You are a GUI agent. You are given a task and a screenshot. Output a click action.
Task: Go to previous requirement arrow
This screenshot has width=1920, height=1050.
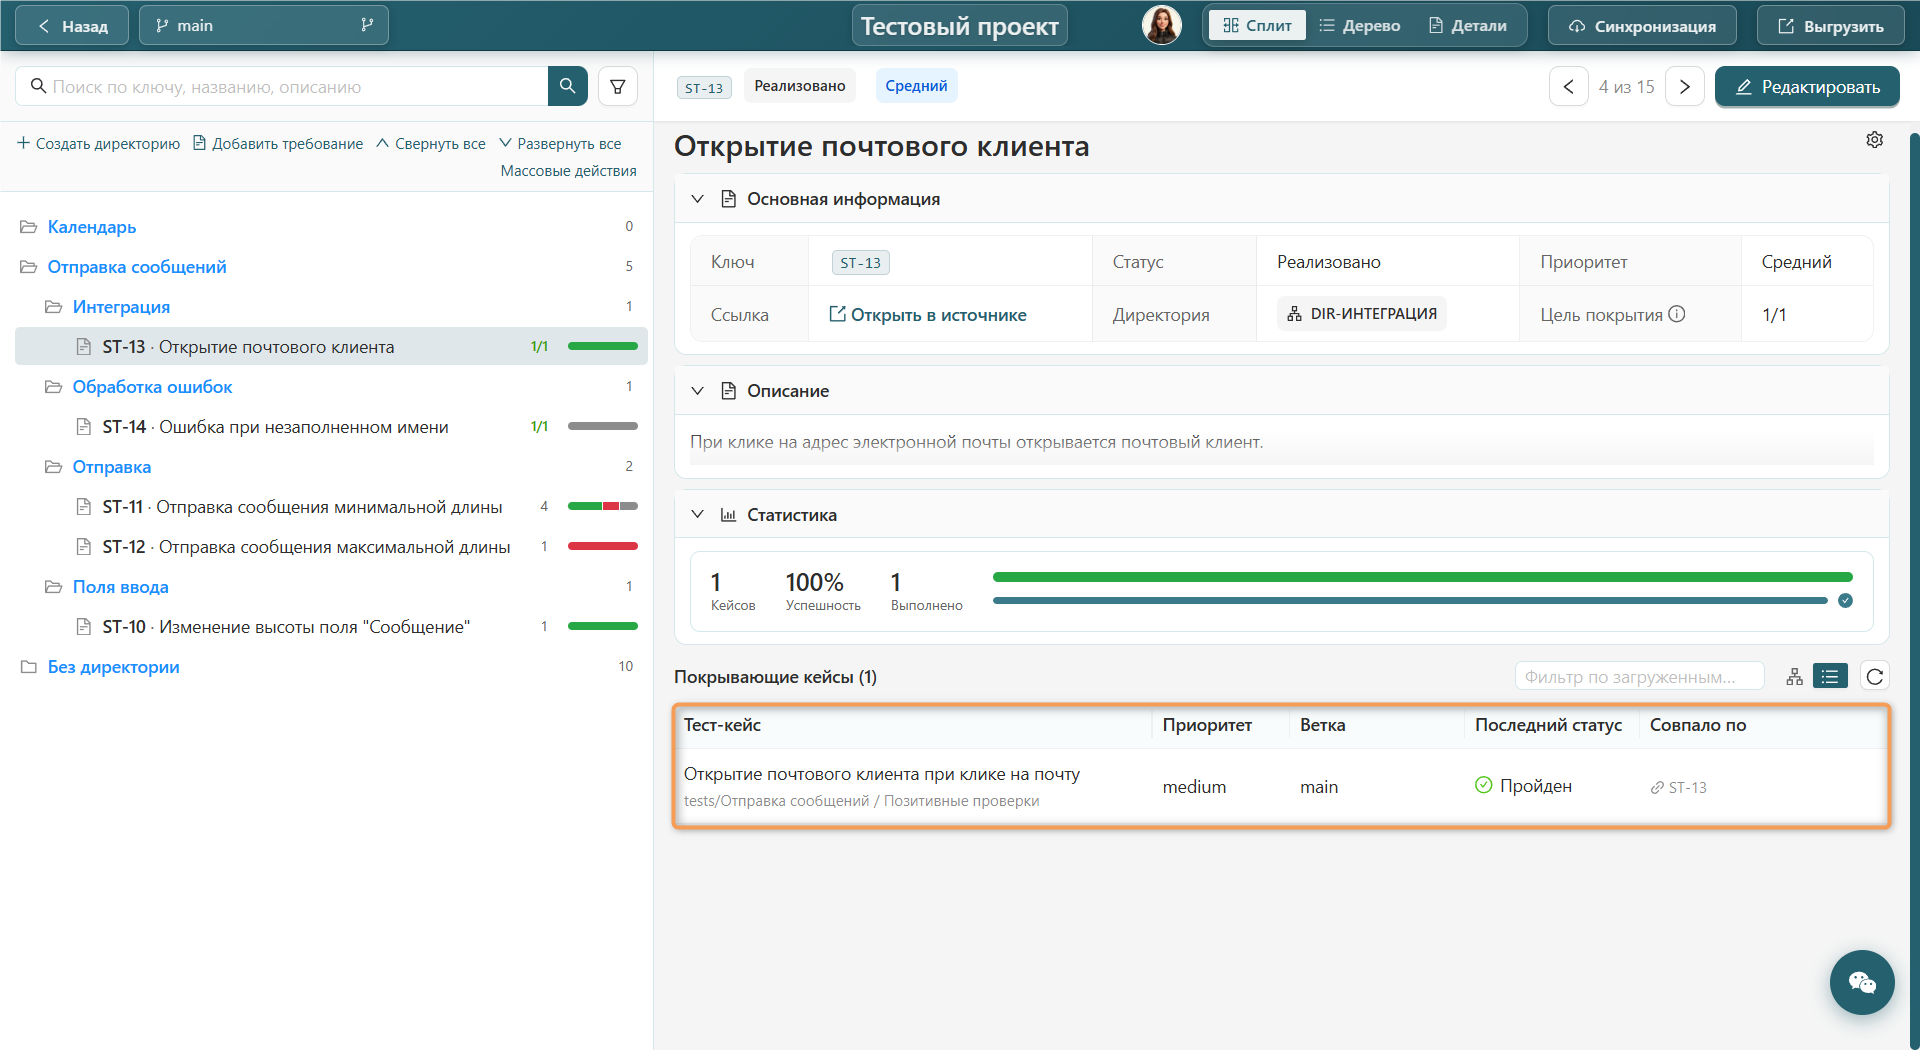(x=1569, y=87)
